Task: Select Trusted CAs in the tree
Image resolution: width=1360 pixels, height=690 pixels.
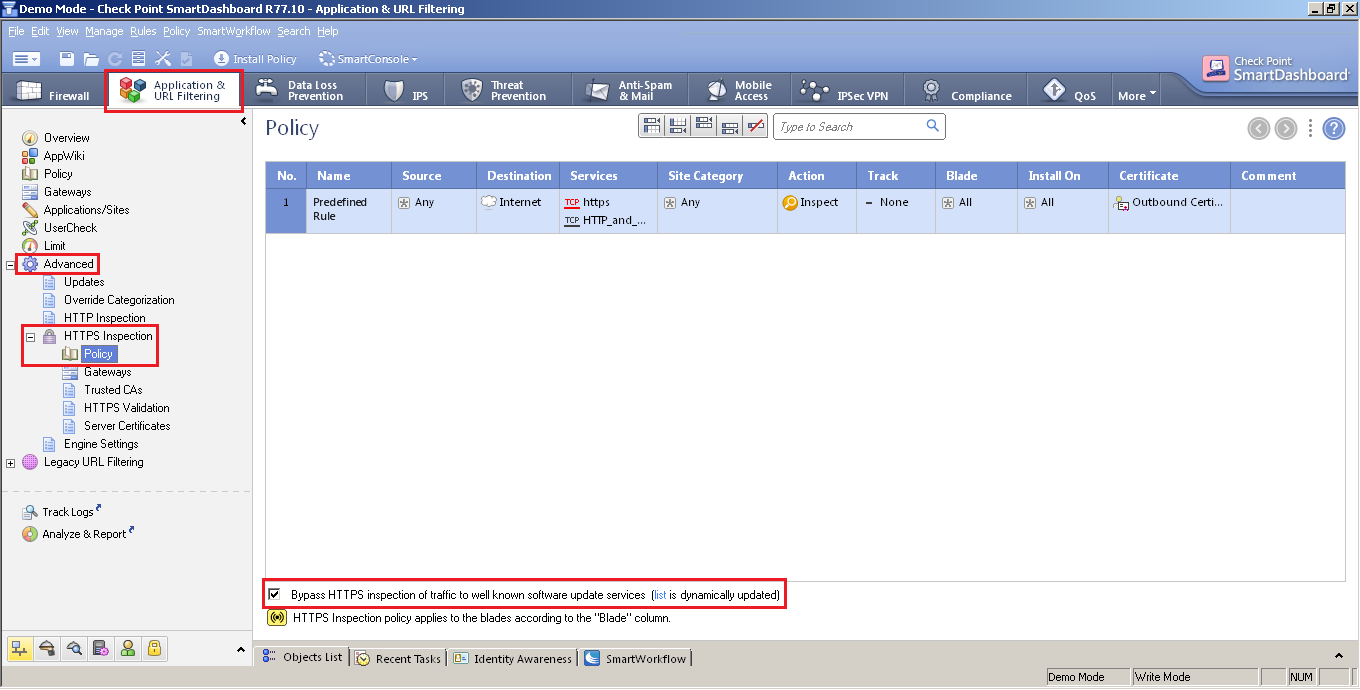Action: pyautogui.click(x=113, y=390)
